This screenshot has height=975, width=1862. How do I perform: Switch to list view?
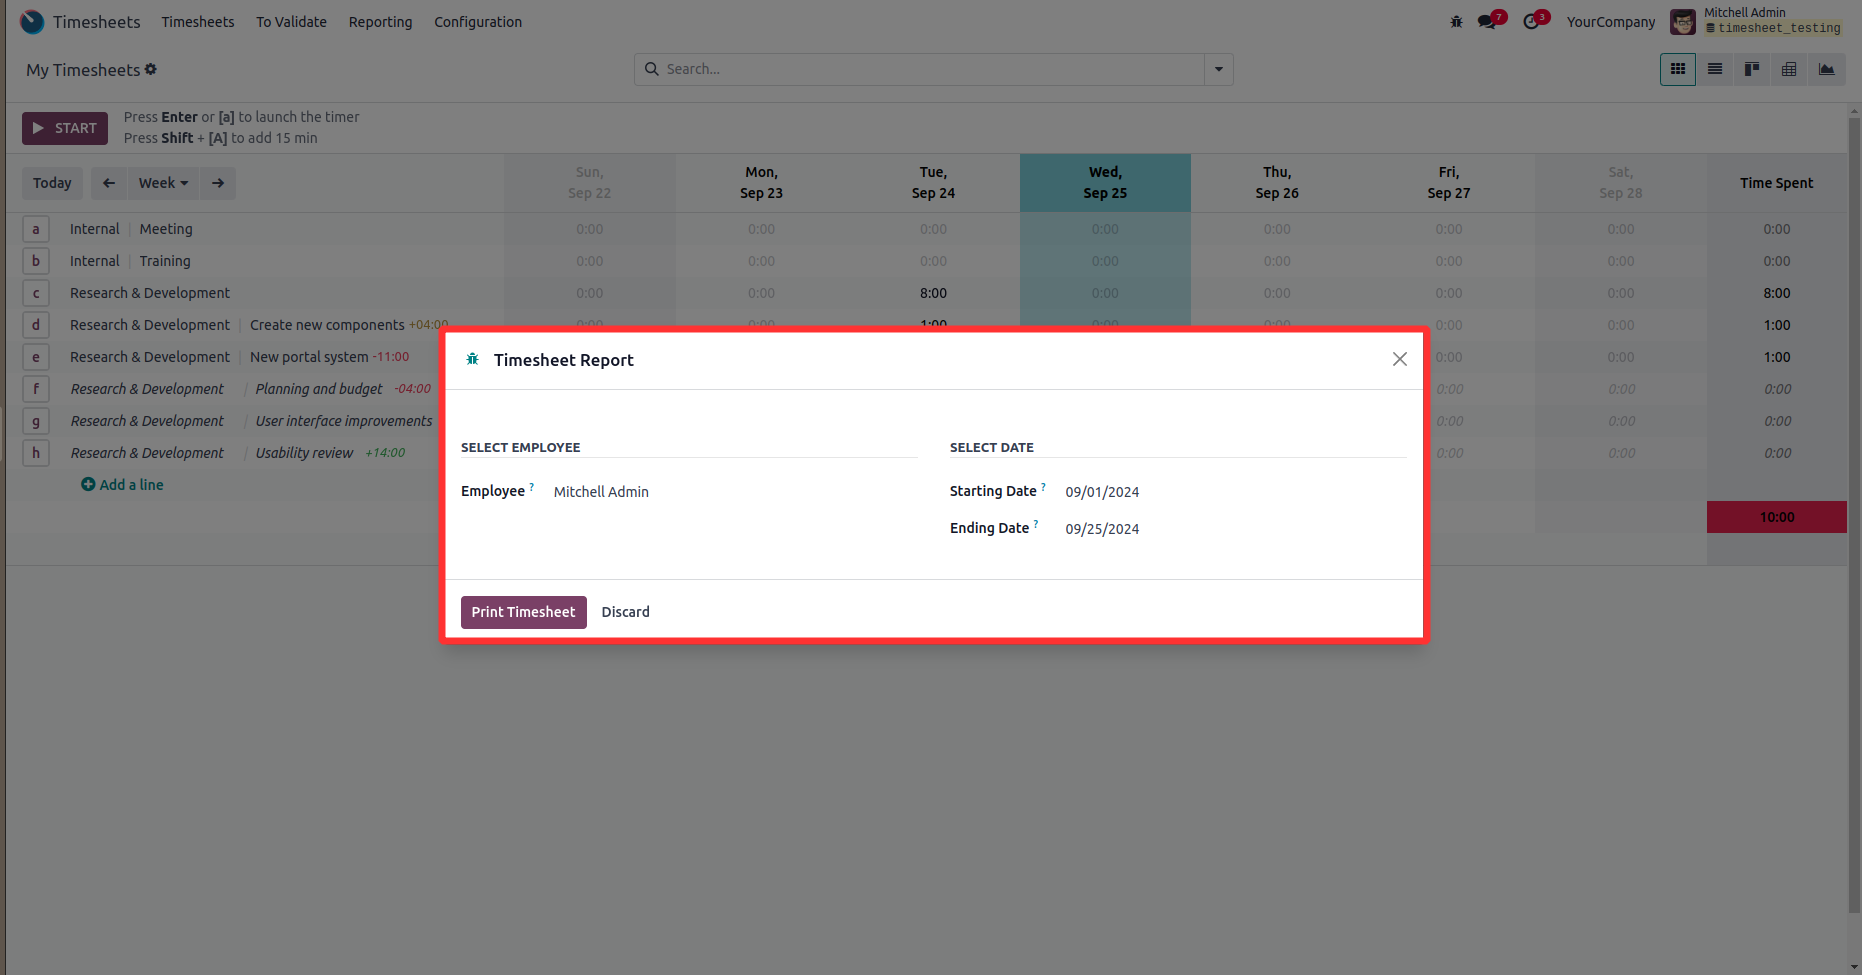1715,69
